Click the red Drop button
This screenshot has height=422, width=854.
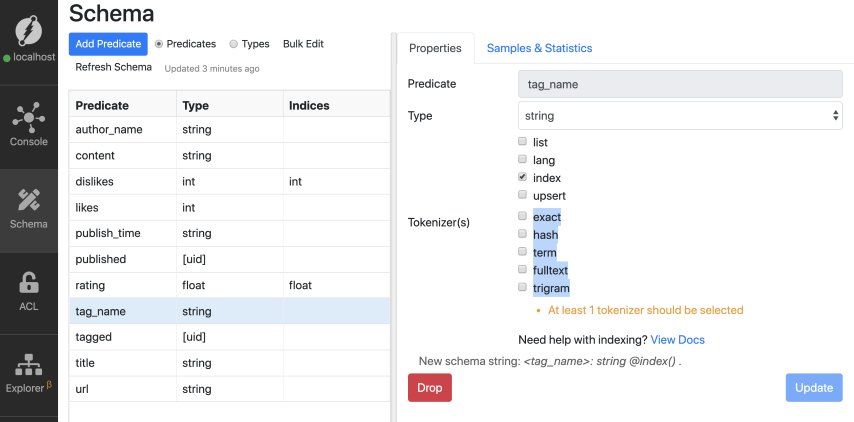point(429,387)
